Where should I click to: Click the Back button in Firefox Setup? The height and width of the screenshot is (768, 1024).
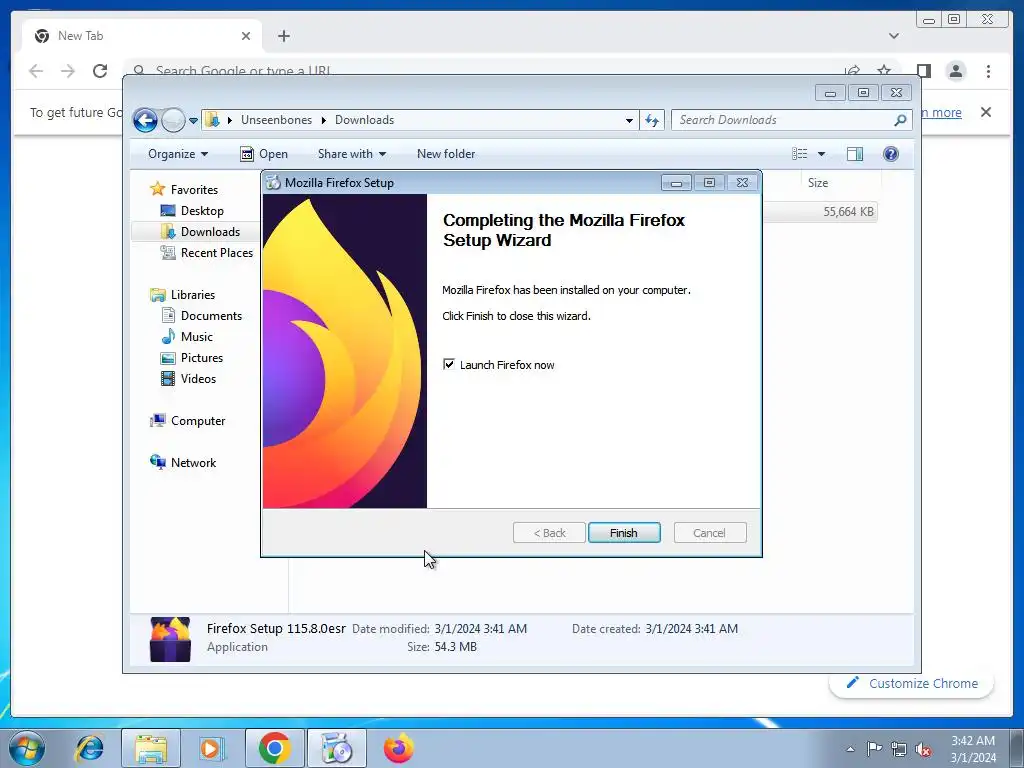(549, 533)
